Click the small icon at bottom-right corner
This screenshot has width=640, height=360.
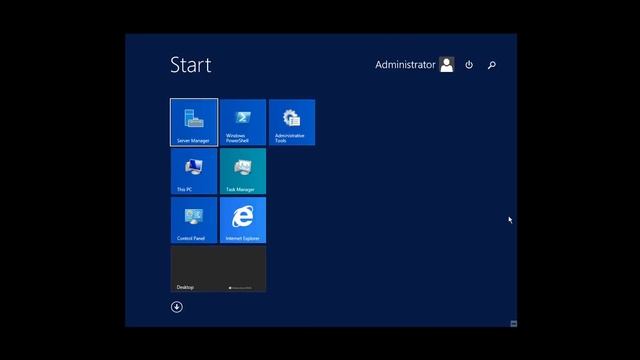513,324
